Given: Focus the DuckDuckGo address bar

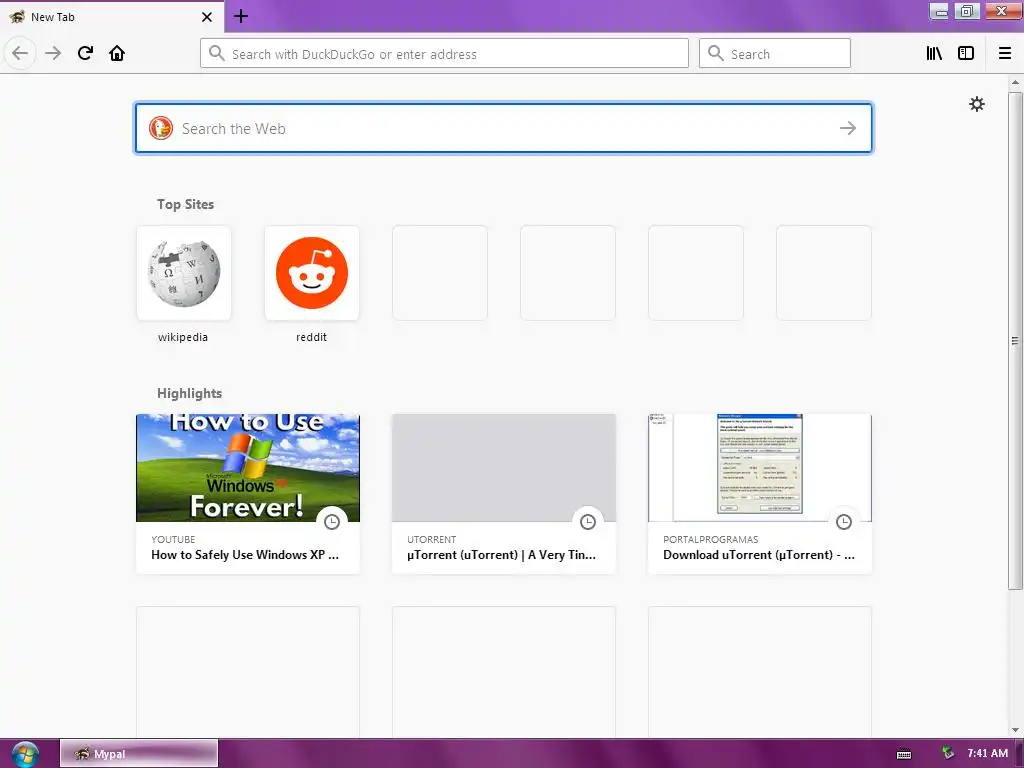Looking at the screenshot, I should (x=444, y=54).
